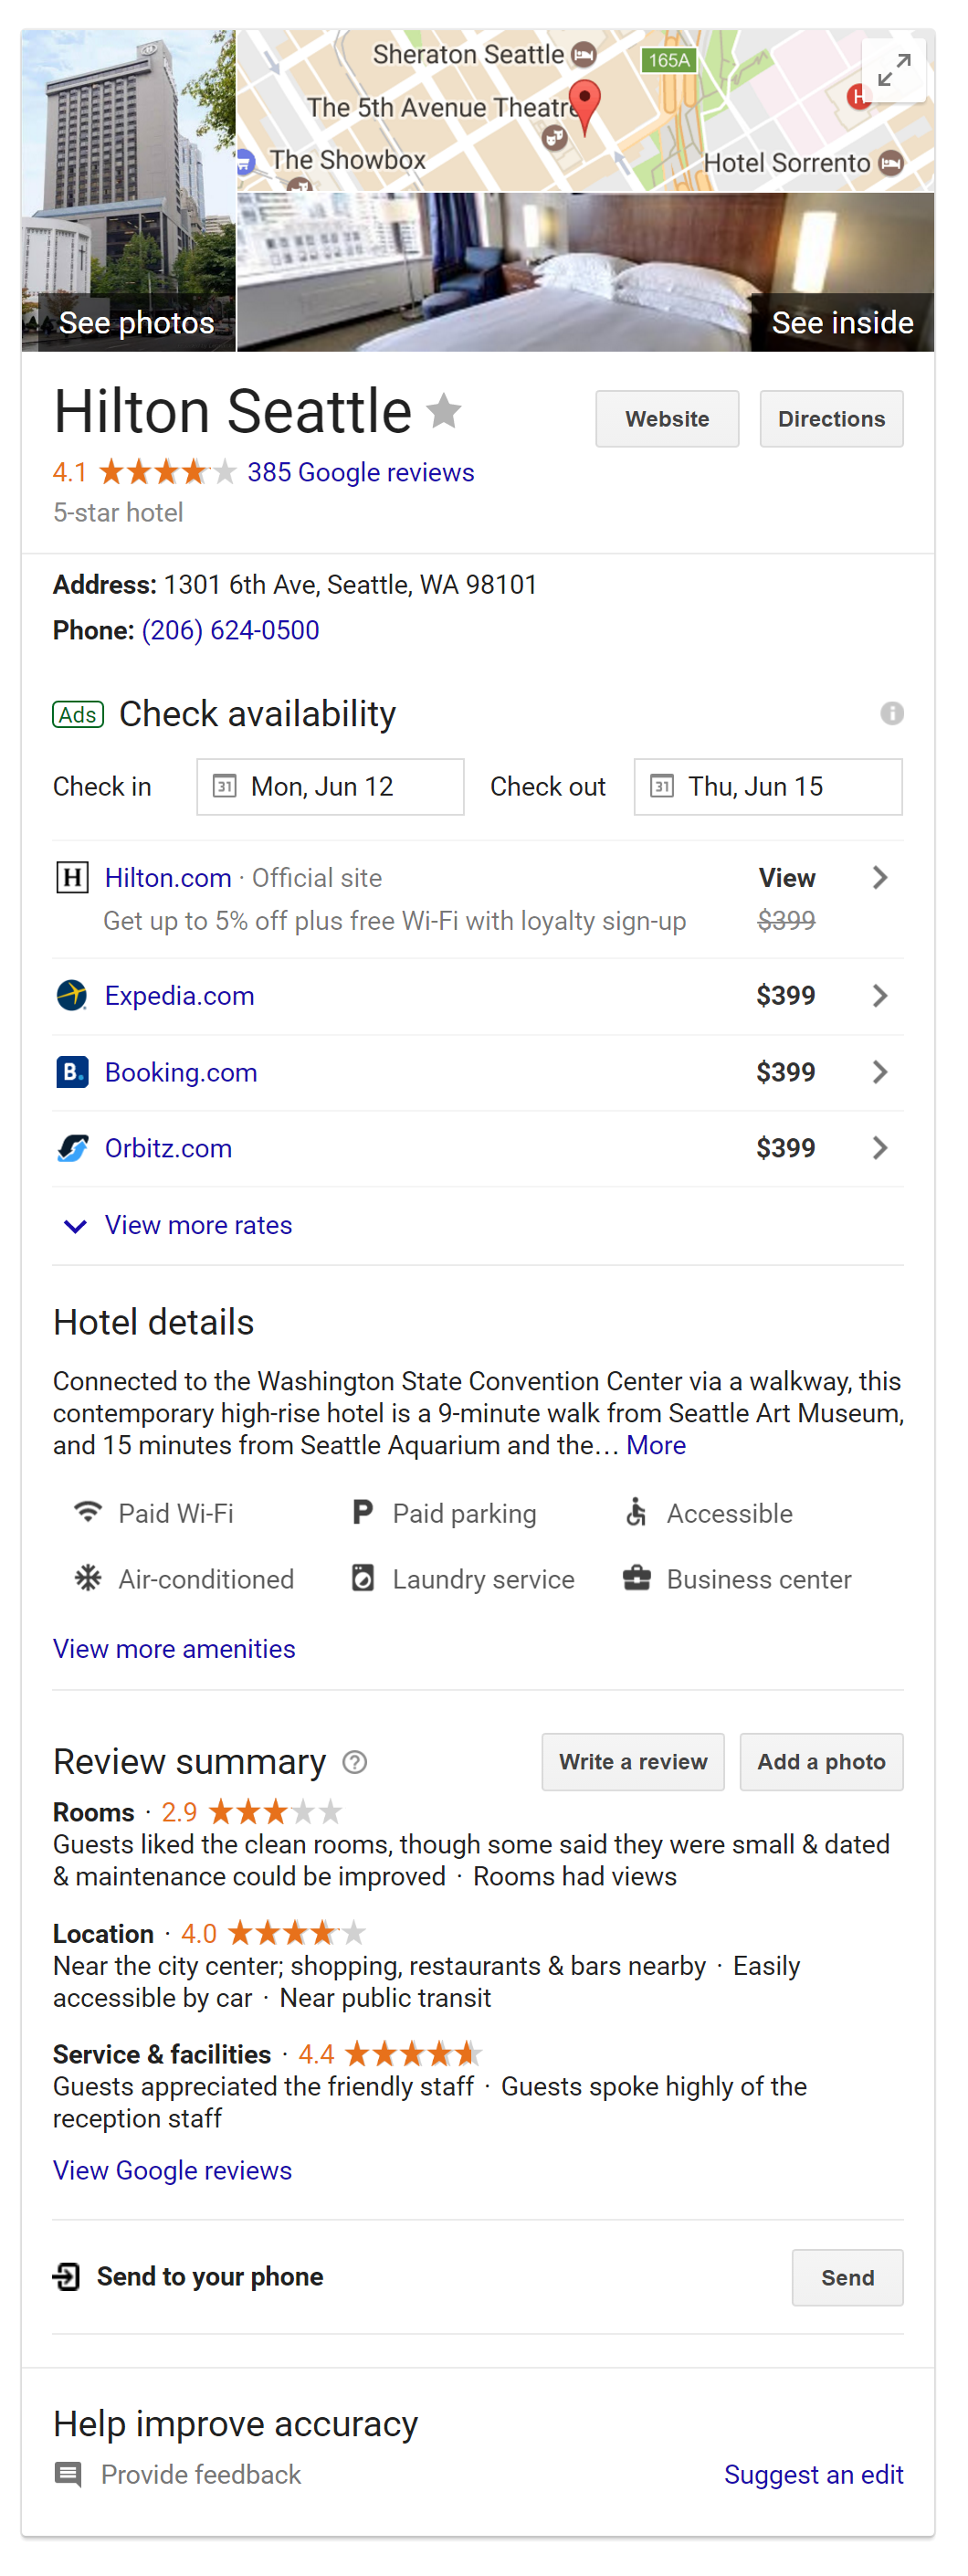Click the Booking.com logo icon
This screenshot has width=968, height=2576.
72,1072
